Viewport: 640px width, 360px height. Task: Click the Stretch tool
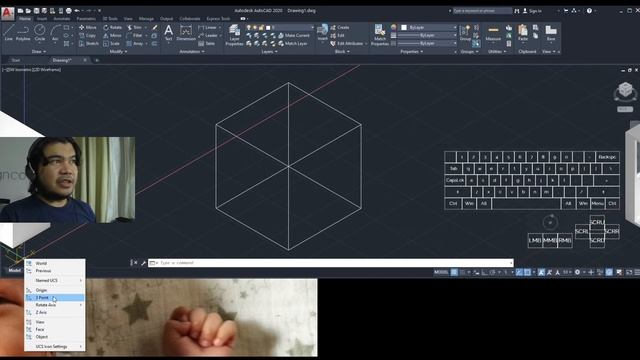click(x=89, y=43)
